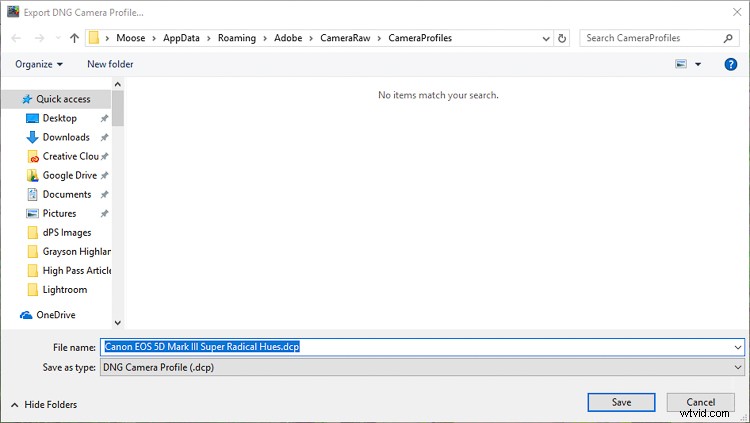
Task: Click the Documents page icon
Action: (x=32, y=194)
